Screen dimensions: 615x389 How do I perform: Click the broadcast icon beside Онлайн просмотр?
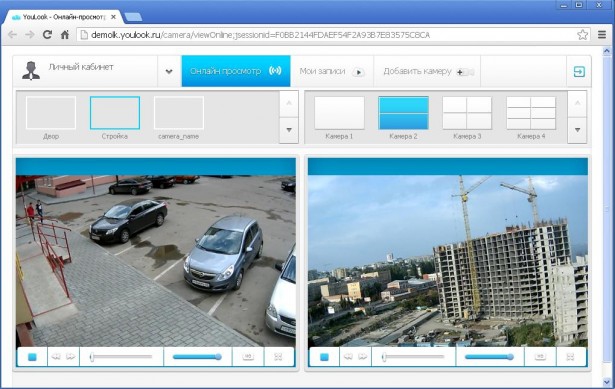pos(275,71)
